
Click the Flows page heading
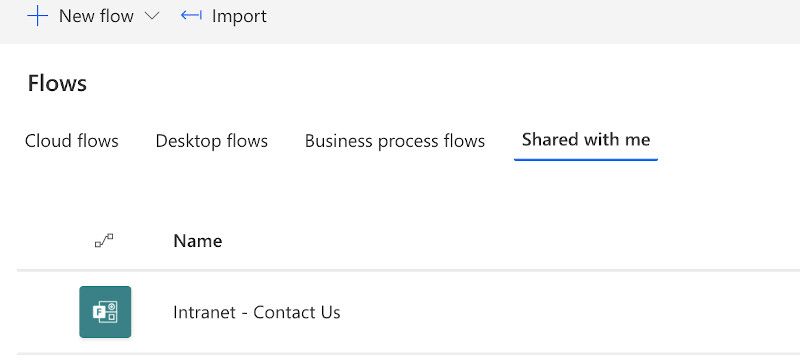pos(57,83)
